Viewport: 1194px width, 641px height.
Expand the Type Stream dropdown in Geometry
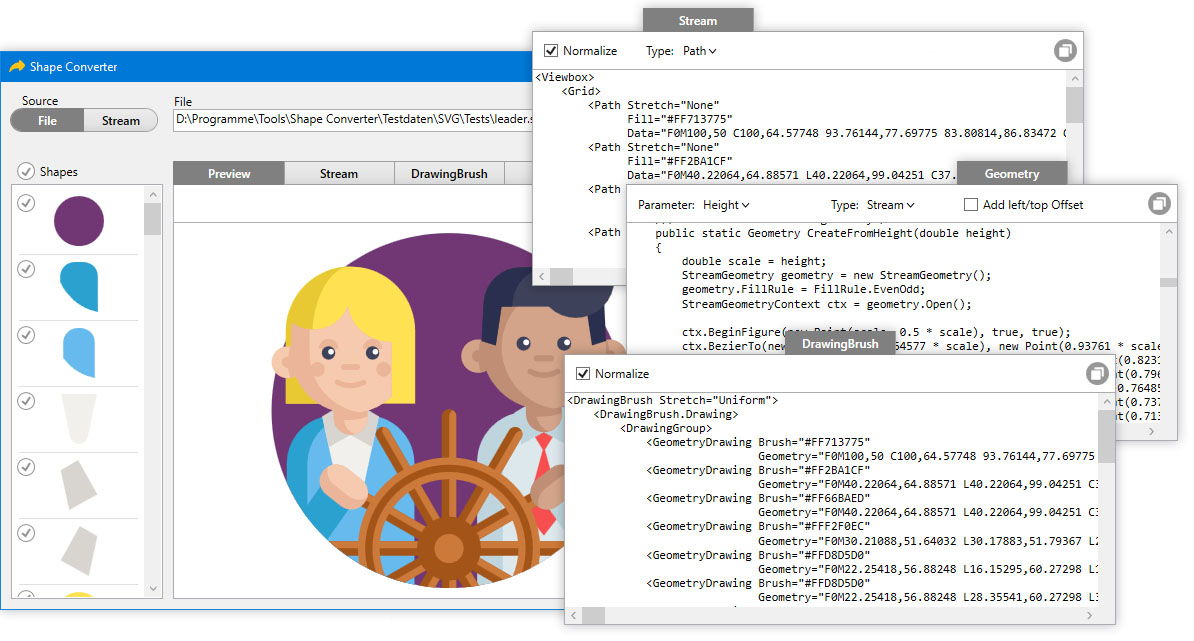pyautogui.click(x=890, y=205)
